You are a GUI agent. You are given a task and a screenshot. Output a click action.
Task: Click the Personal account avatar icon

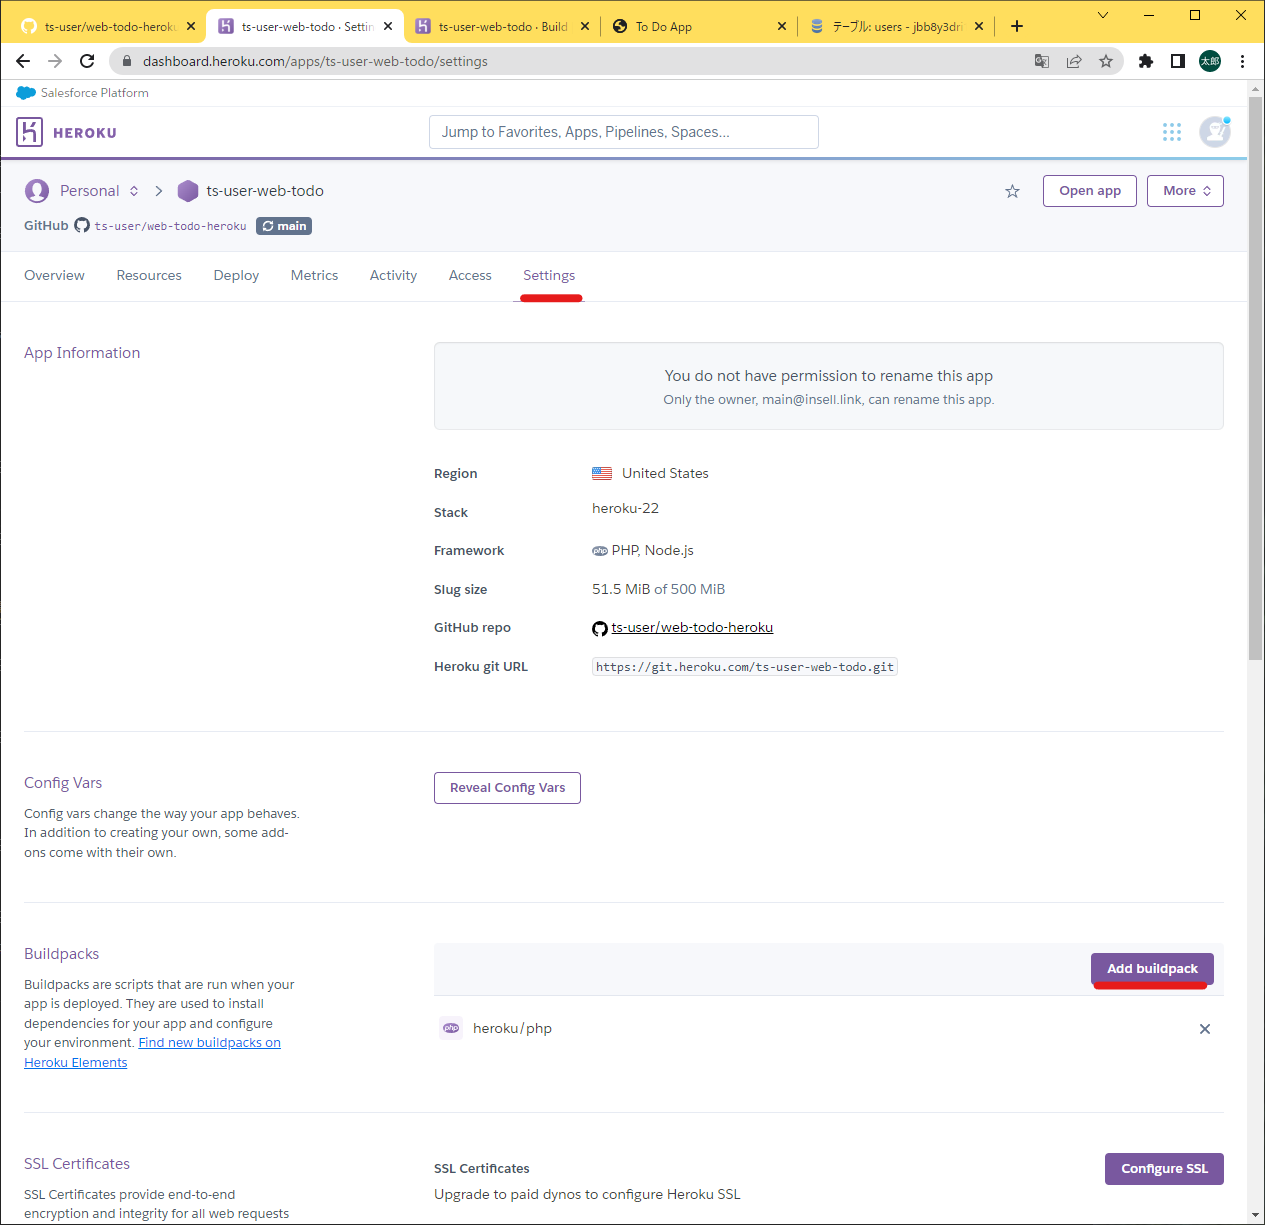(37, 191)
